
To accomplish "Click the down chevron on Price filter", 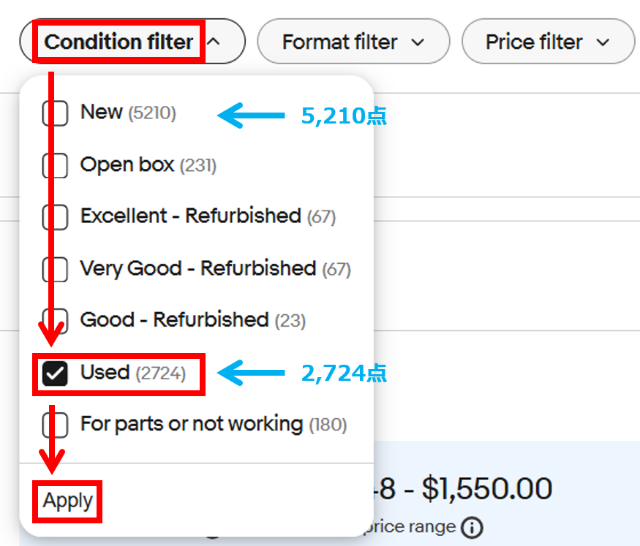I will [x=601, y=43].
